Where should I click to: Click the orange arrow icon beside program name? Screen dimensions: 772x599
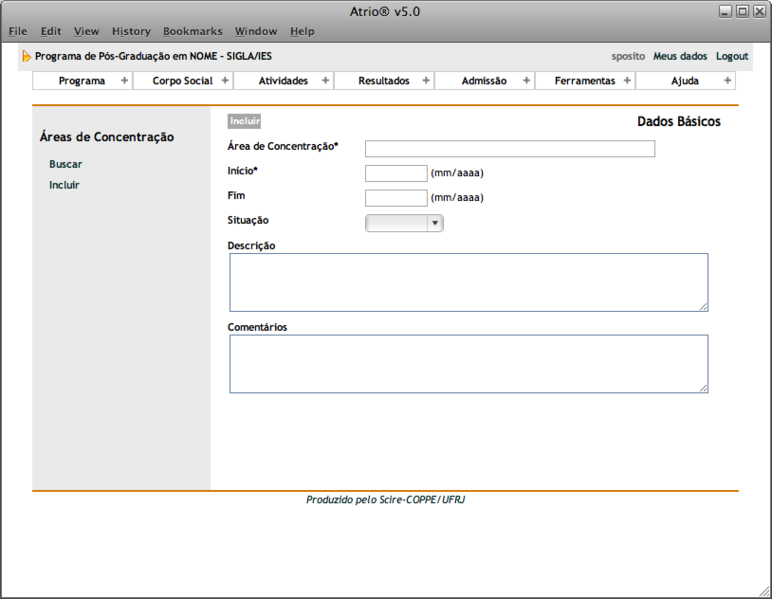[x=26, y=57]
